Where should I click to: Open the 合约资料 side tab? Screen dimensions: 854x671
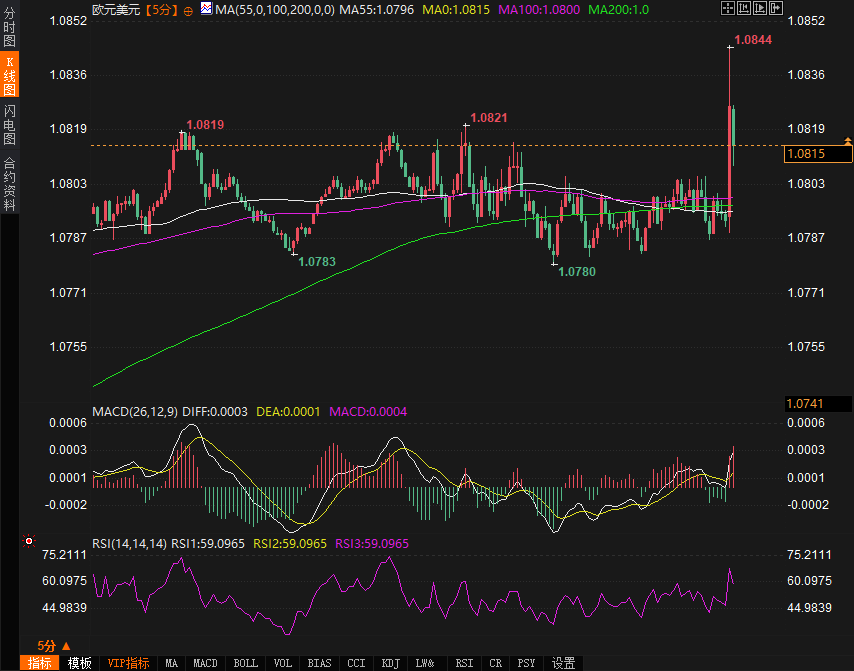point(9,183)
